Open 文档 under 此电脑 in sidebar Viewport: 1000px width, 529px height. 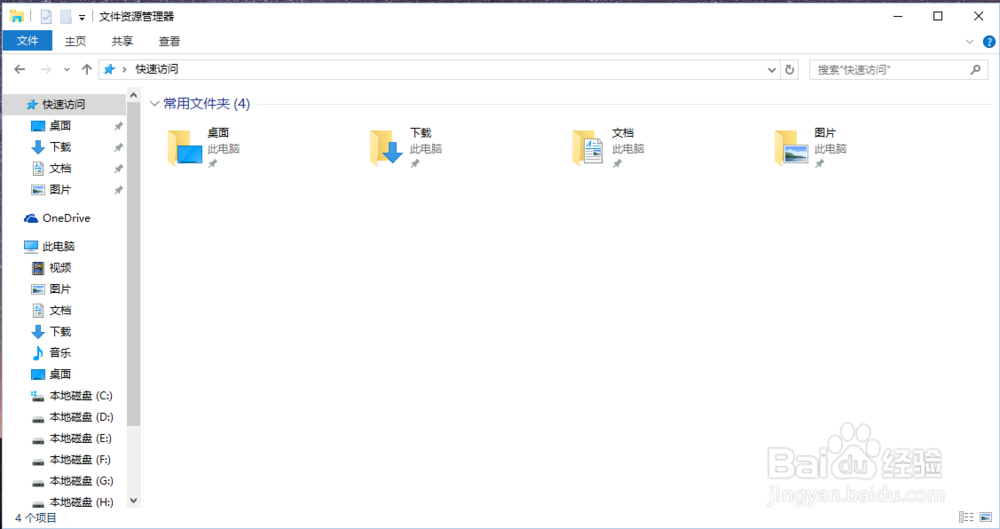(60, 311)
